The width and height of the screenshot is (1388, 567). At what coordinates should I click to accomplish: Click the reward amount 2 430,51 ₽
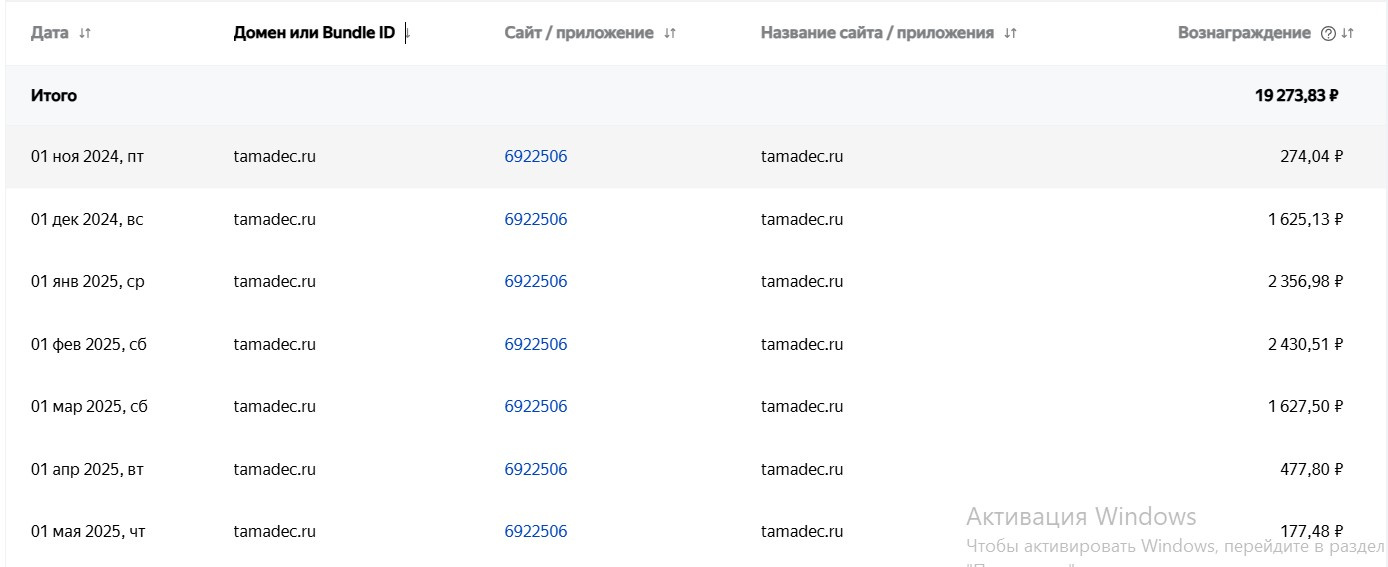point(1305,344)
